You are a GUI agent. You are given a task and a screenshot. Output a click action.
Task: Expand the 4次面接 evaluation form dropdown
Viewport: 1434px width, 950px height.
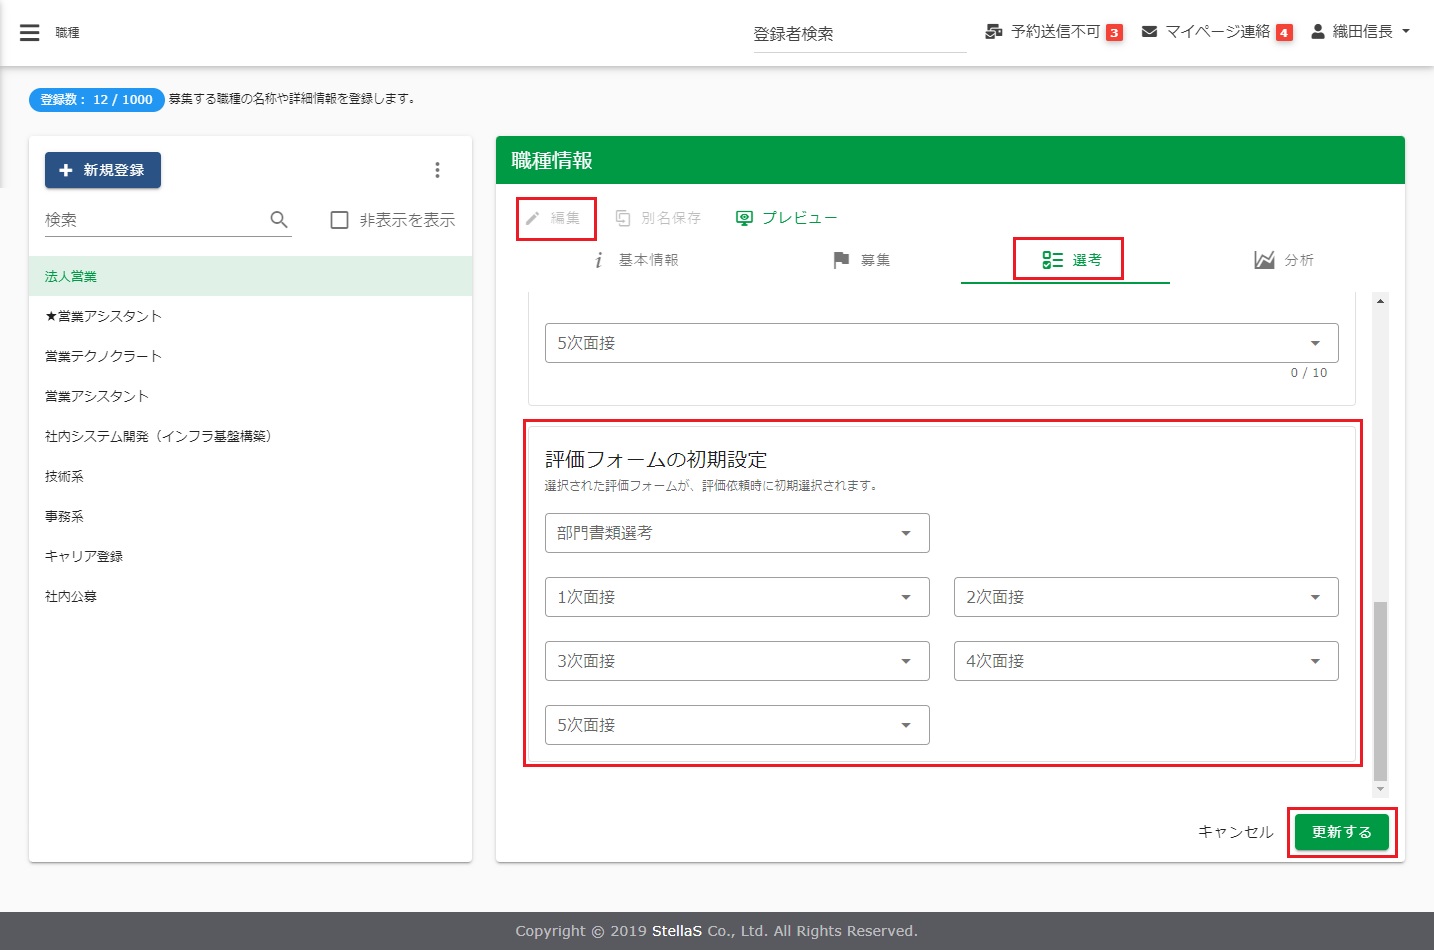[1145, 661]
